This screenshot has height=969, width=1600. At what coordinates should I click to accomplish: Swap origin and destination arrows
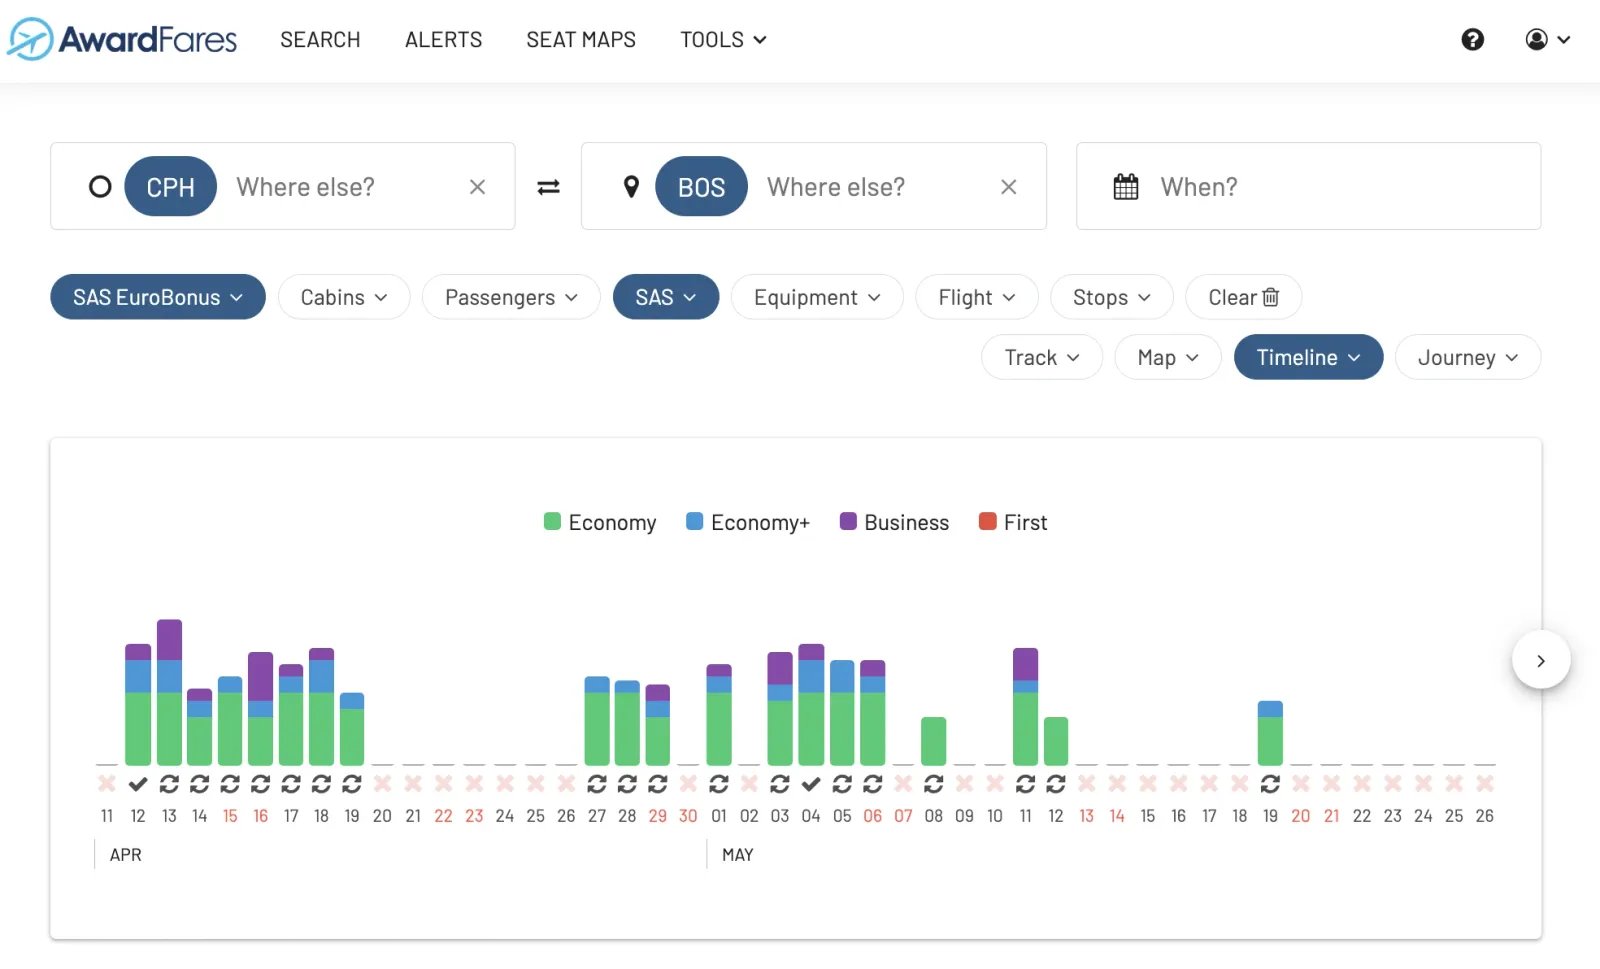(x=548, y=187)
